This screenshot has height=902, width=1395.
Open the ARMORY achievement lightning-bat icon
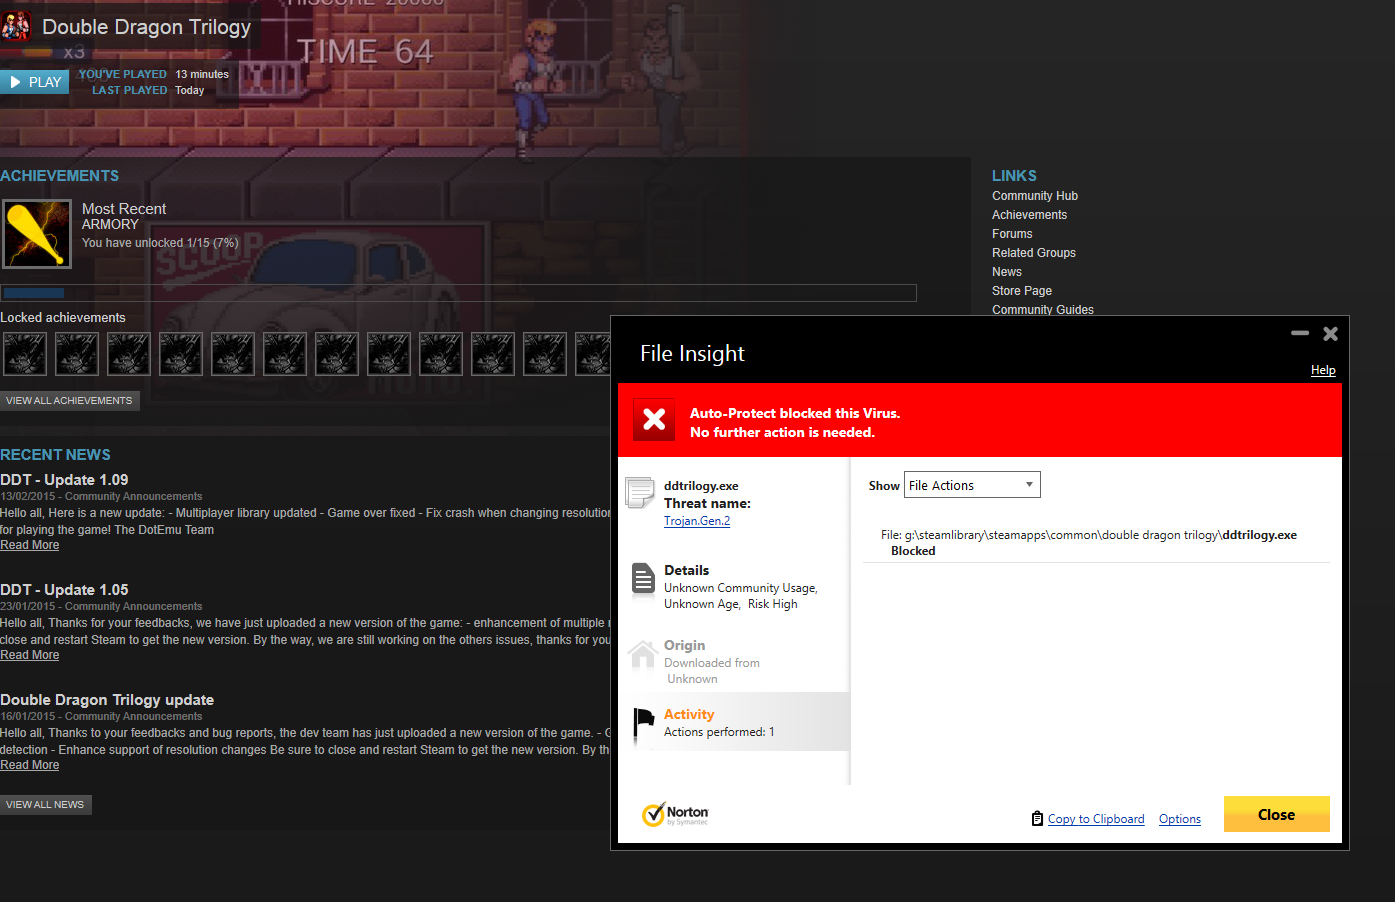tap(37, 234)
